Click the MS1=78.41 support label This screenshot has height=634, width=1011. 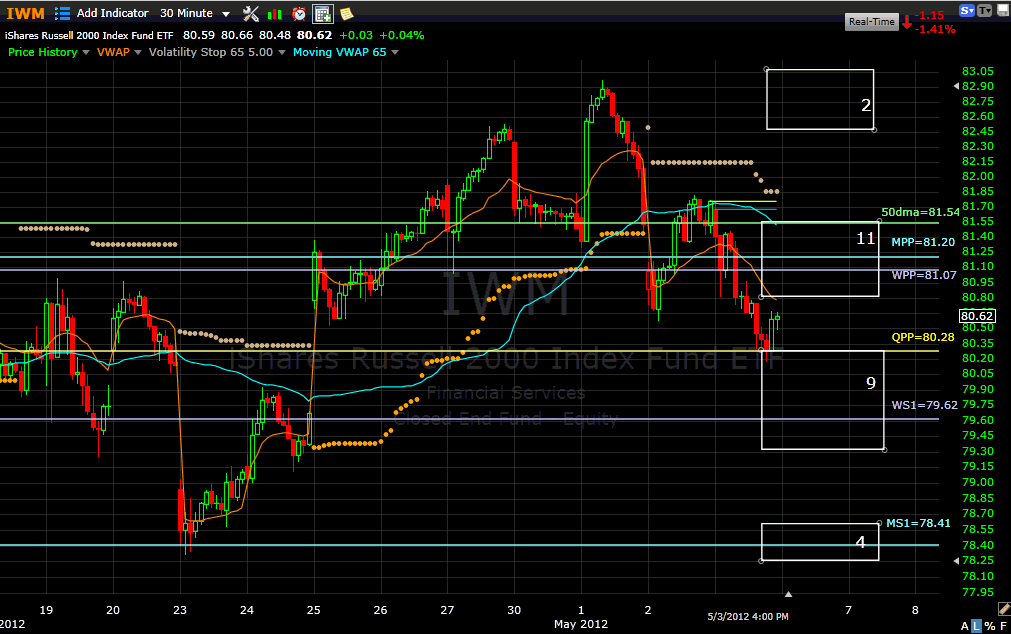pyautogui.click(x=918, y=523)
